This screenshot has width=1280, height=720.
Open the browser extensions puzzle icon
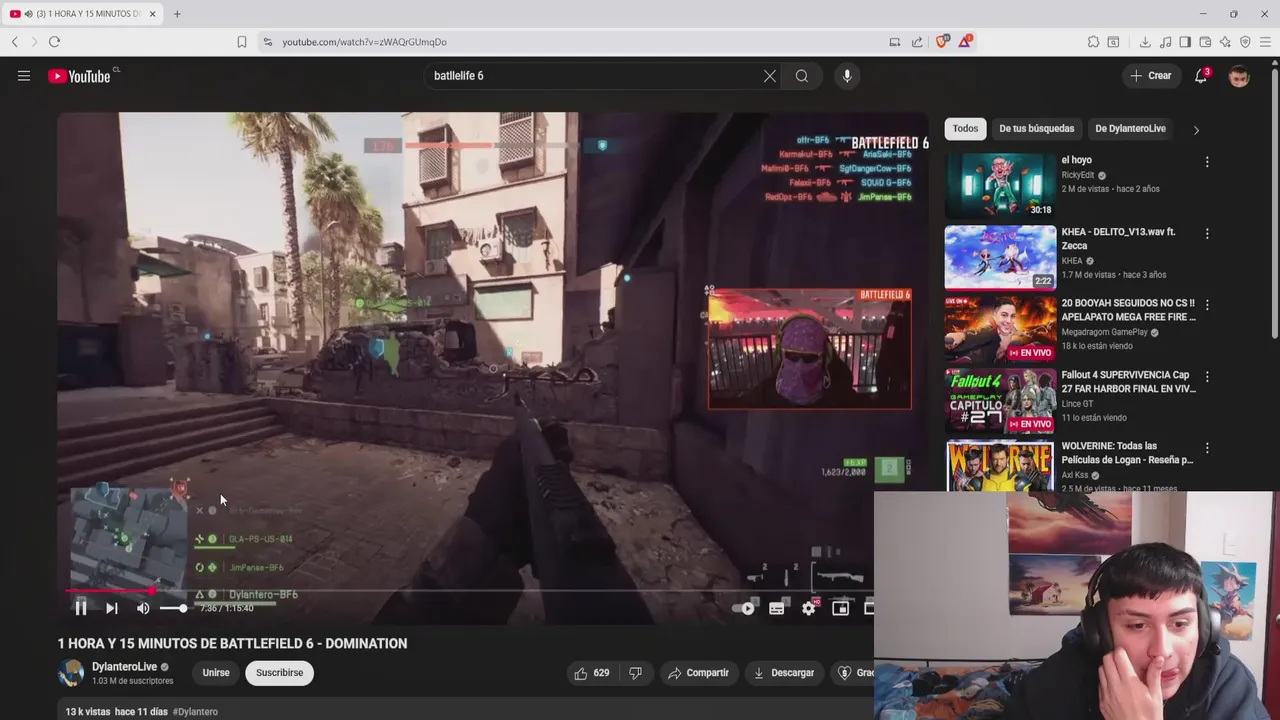tap(1094, 42)
